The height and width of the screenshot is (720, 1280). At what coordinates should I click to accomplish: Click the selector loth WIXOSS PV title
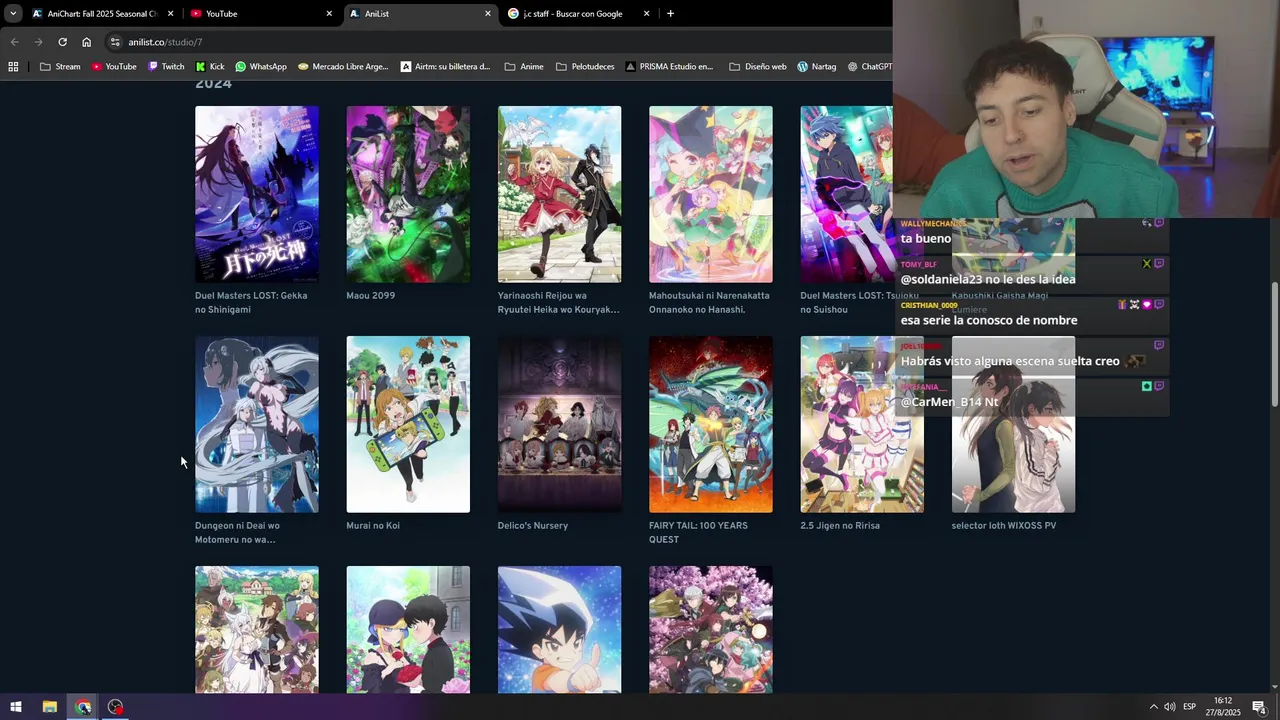click(x=1004, y=526)
